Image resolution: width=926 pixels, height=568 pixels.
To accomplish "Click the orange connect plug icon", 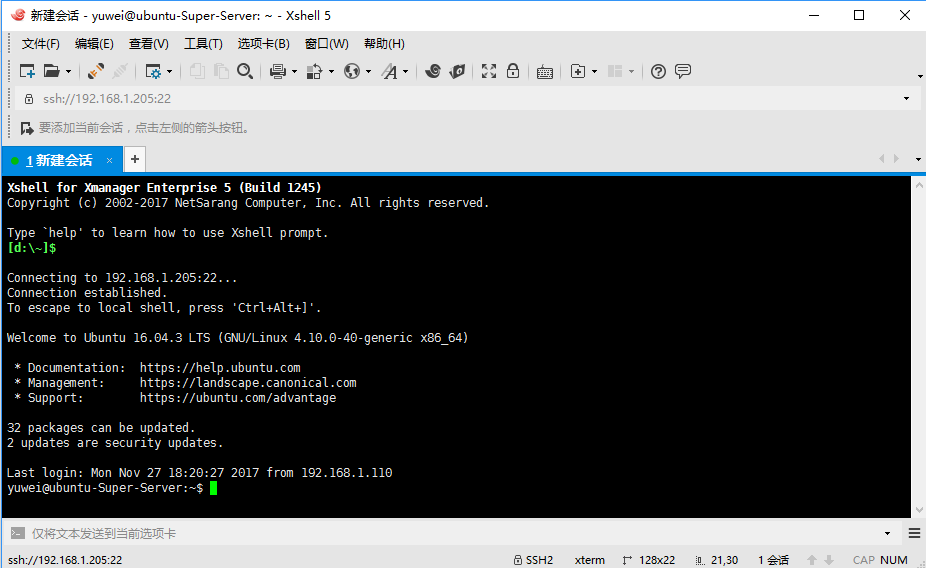I will [96, 71].
